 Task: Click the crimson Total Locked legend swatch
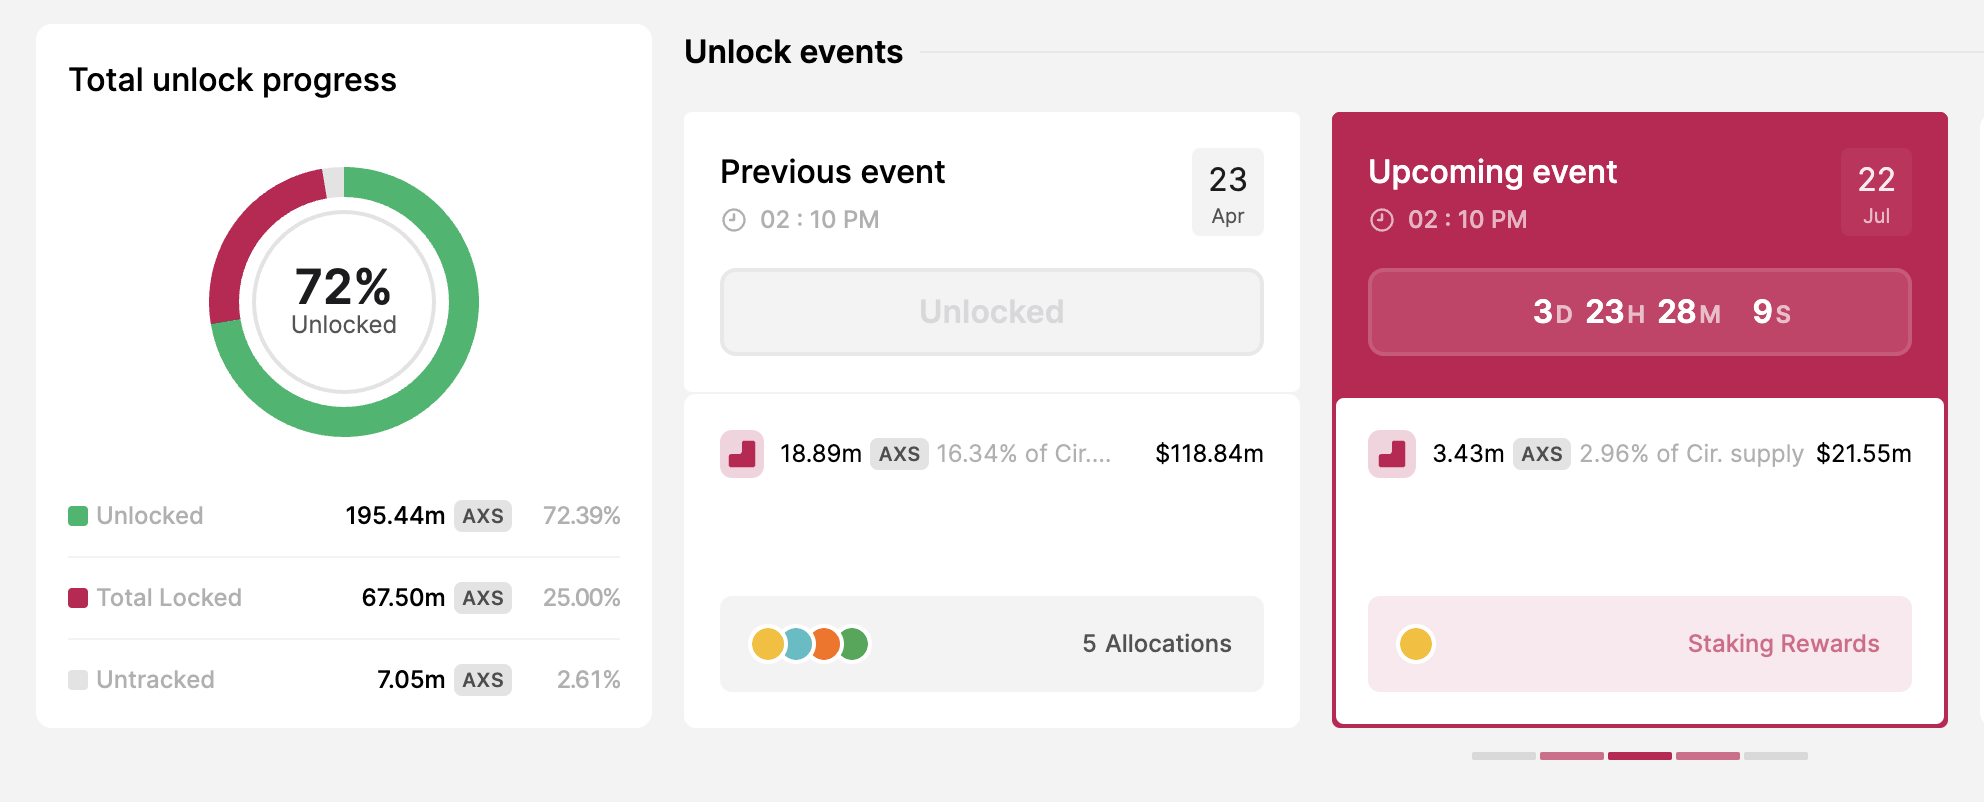[78, 598]
